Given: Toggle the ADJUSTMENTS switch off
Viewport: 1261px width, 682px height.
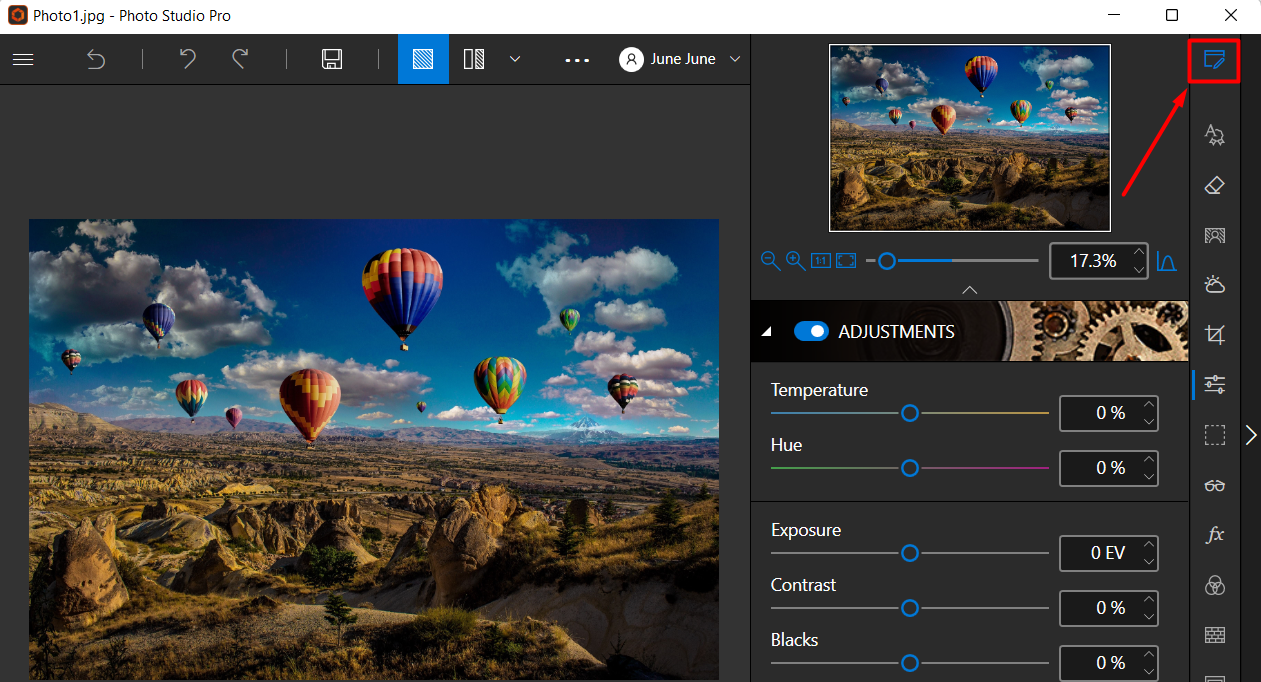Looking at the screenshot, I should click(x=811, y=331).
